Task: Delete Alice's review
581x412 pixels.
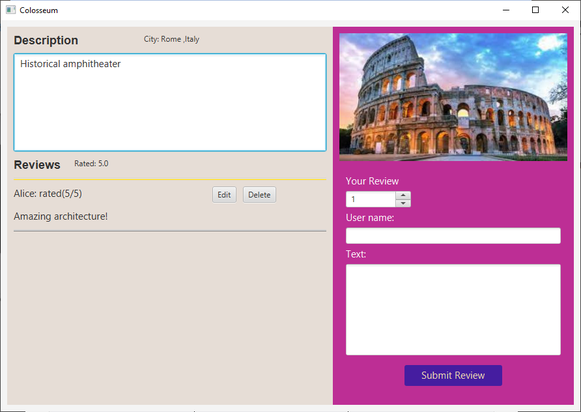Action: [x=259, y=195]
